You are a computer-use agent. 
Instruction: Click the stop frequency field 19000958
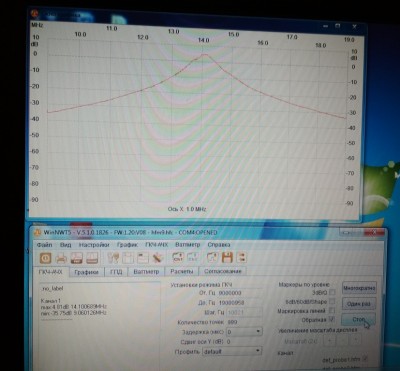[x=240, y=303]
